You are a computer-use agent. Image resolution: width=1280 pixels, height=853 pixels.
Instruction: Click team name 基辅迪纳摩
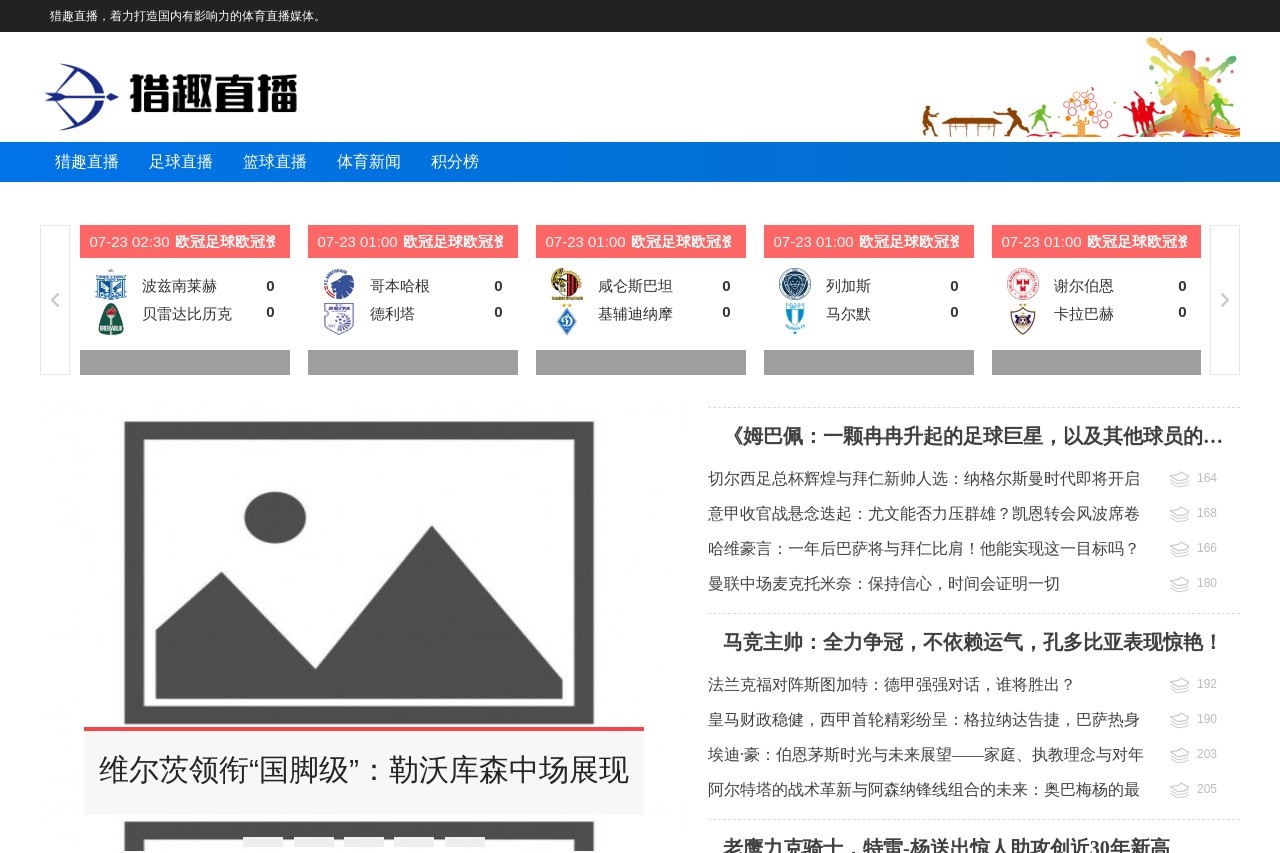[635, 314]
